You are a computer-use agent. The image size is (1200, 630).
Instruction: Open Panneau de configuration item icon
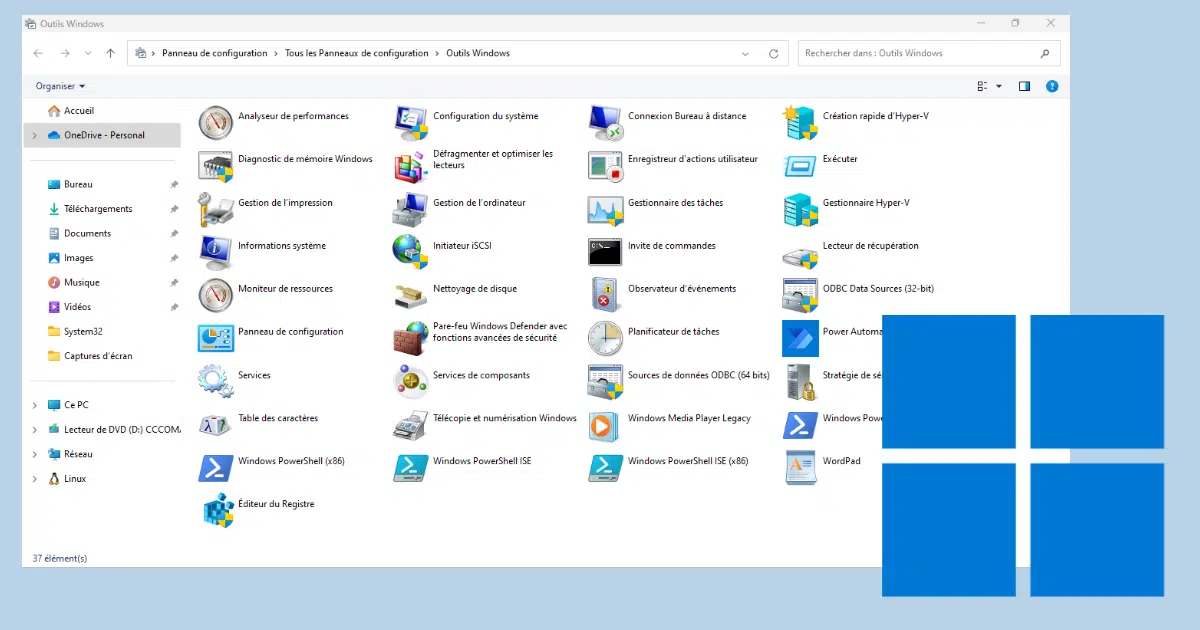[x=215, y=337]
